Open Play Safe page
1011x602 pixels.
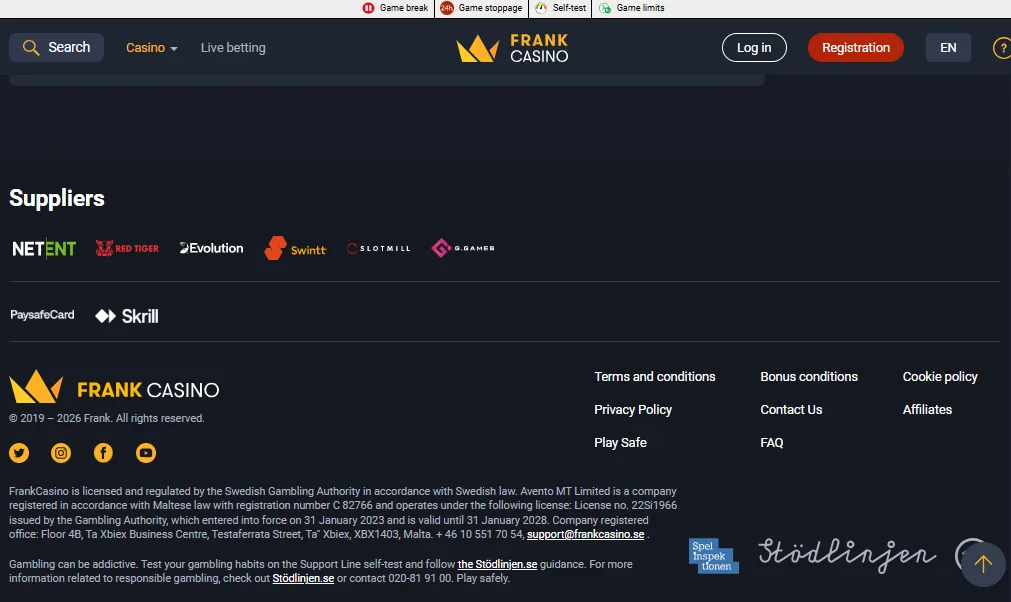click(x=620, y=442)
